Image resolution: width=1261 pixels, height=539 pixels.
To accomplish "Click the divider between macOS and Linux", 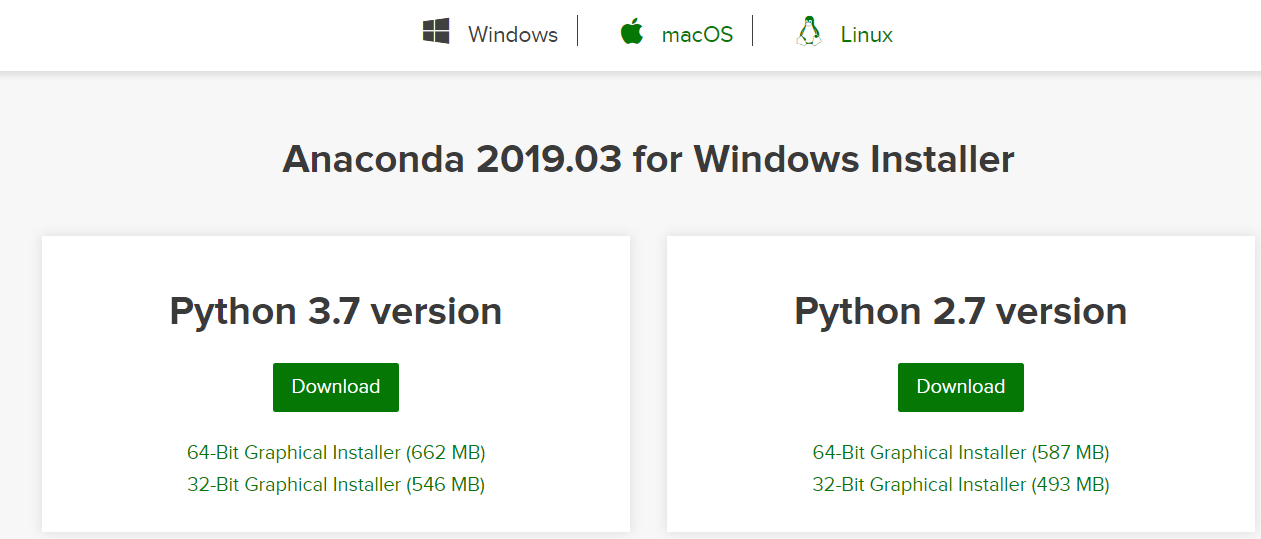I will point(753,31).
